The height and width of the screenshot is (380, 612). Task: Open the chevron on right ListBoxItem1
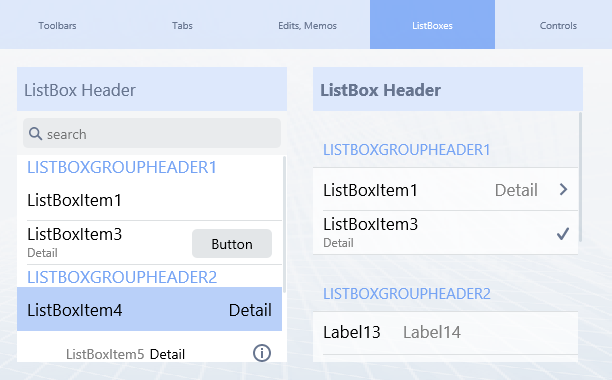pos(563,190)
